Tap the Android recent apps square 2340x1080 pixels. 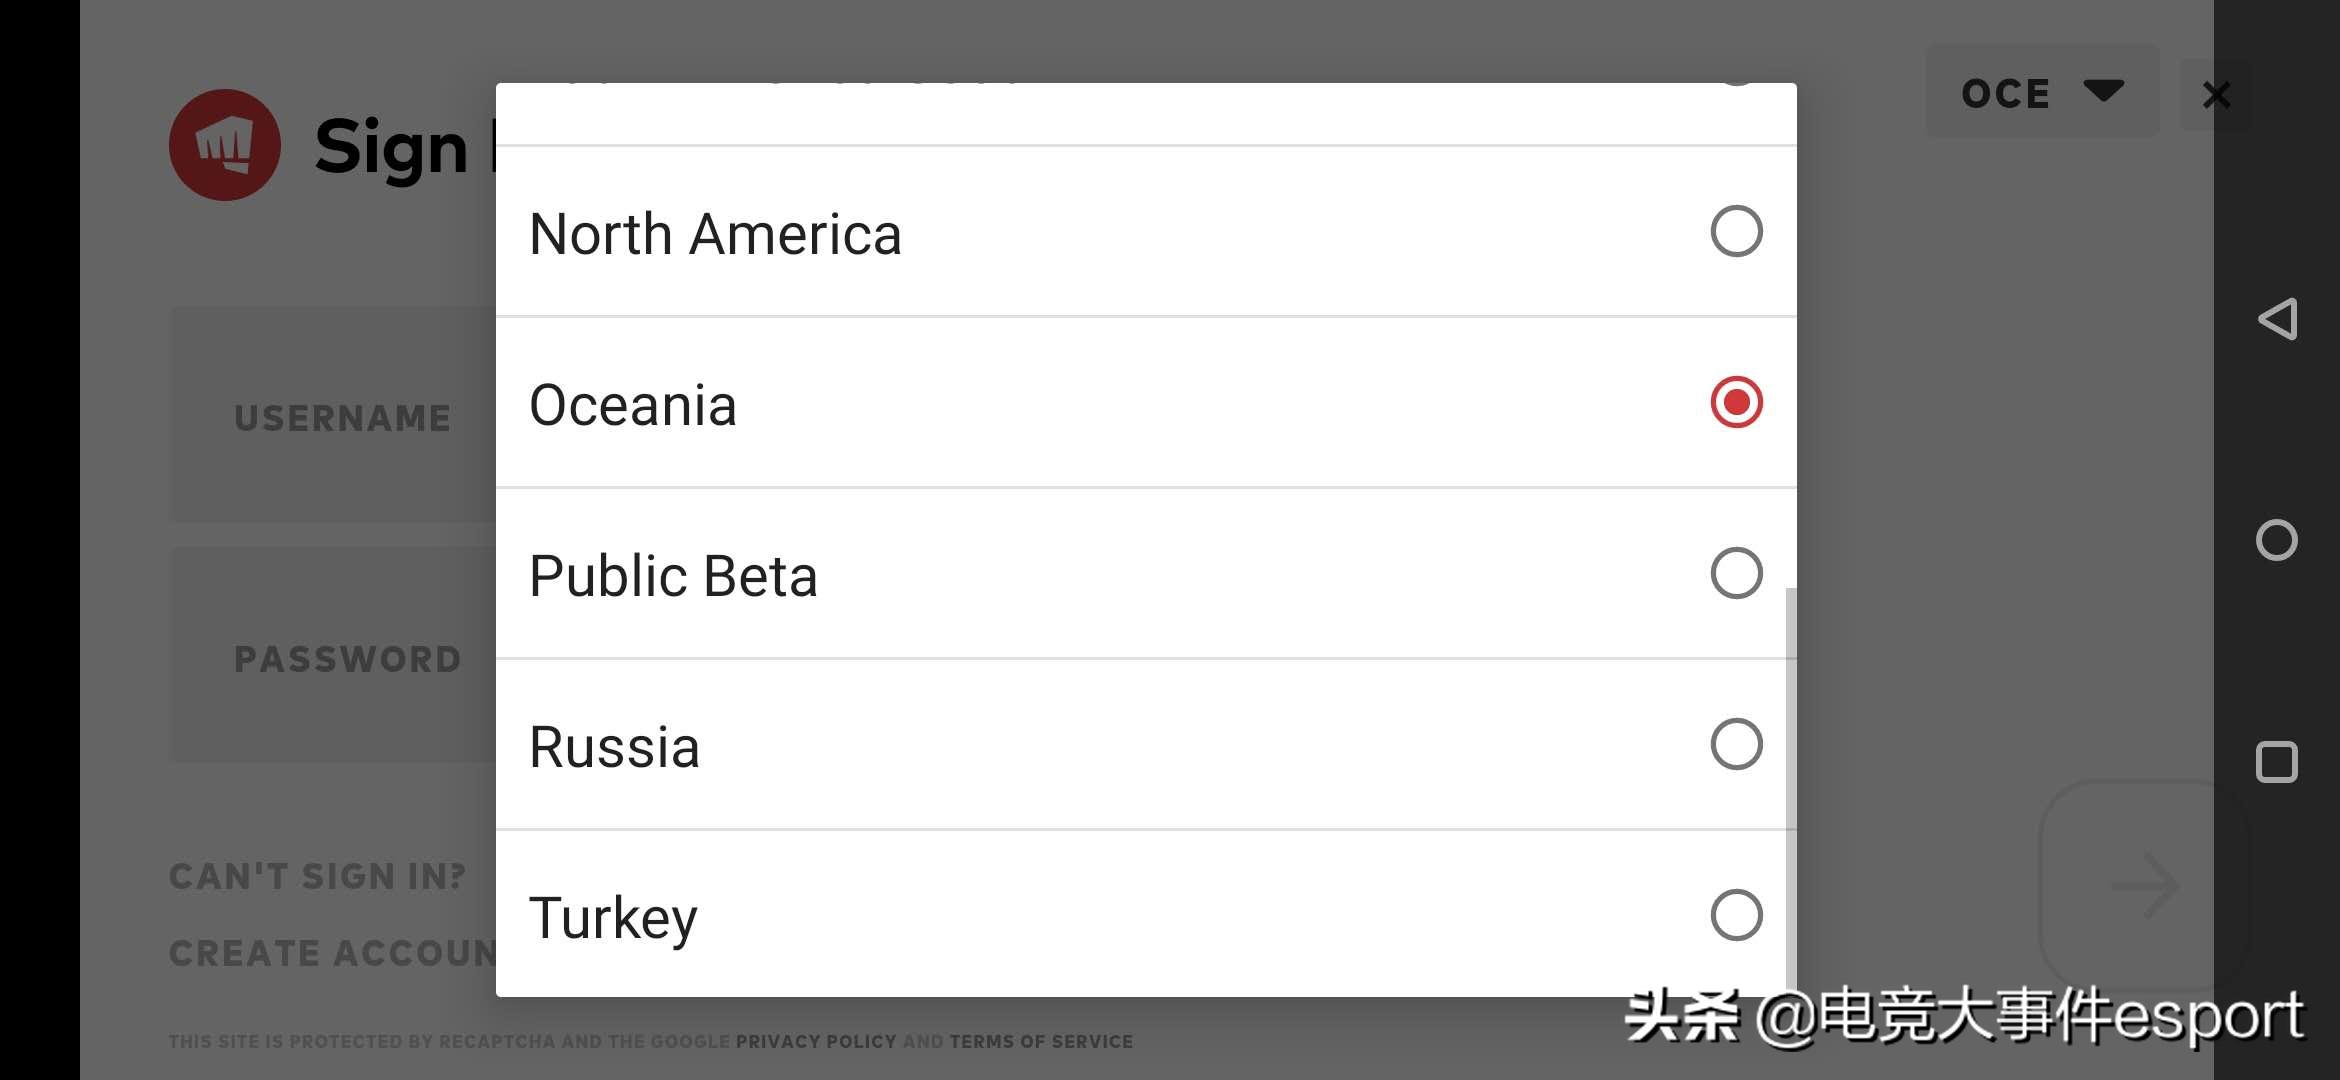[x=2277, y=762]
